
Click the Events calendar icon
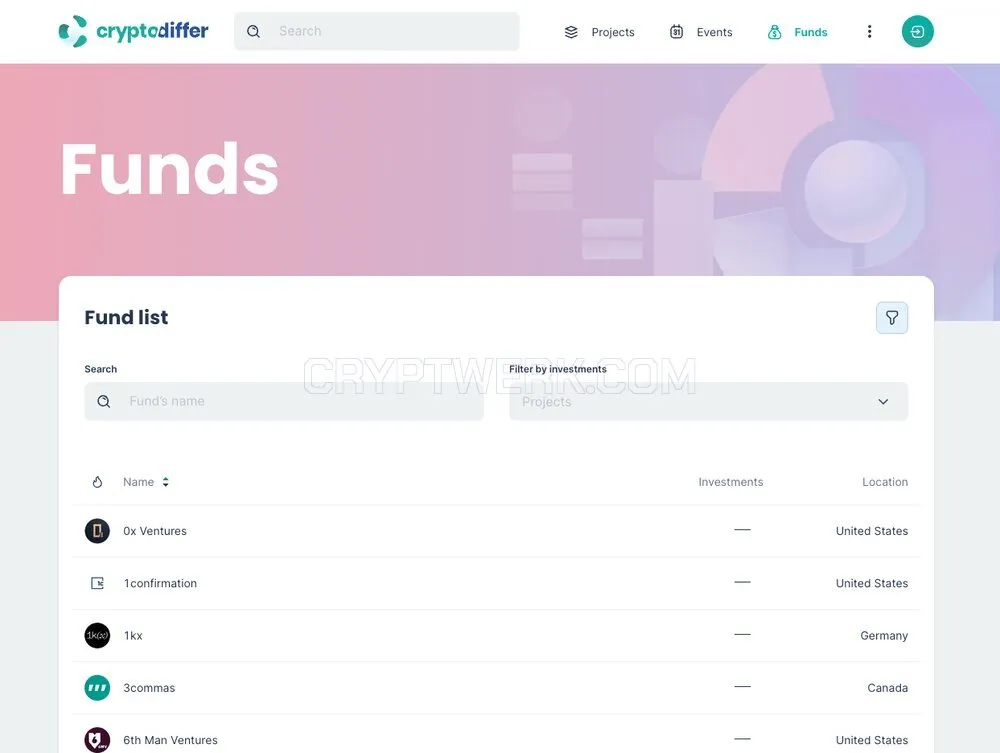[x=677, y=31]
